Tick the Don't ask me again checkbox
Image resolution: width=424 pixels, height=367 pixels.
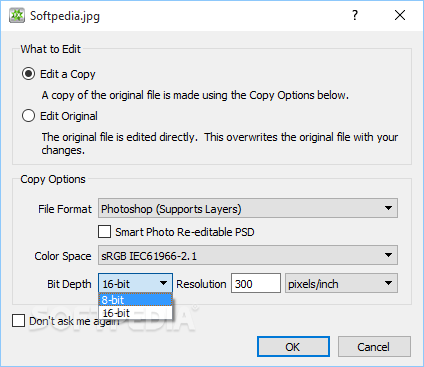[18, 321]
